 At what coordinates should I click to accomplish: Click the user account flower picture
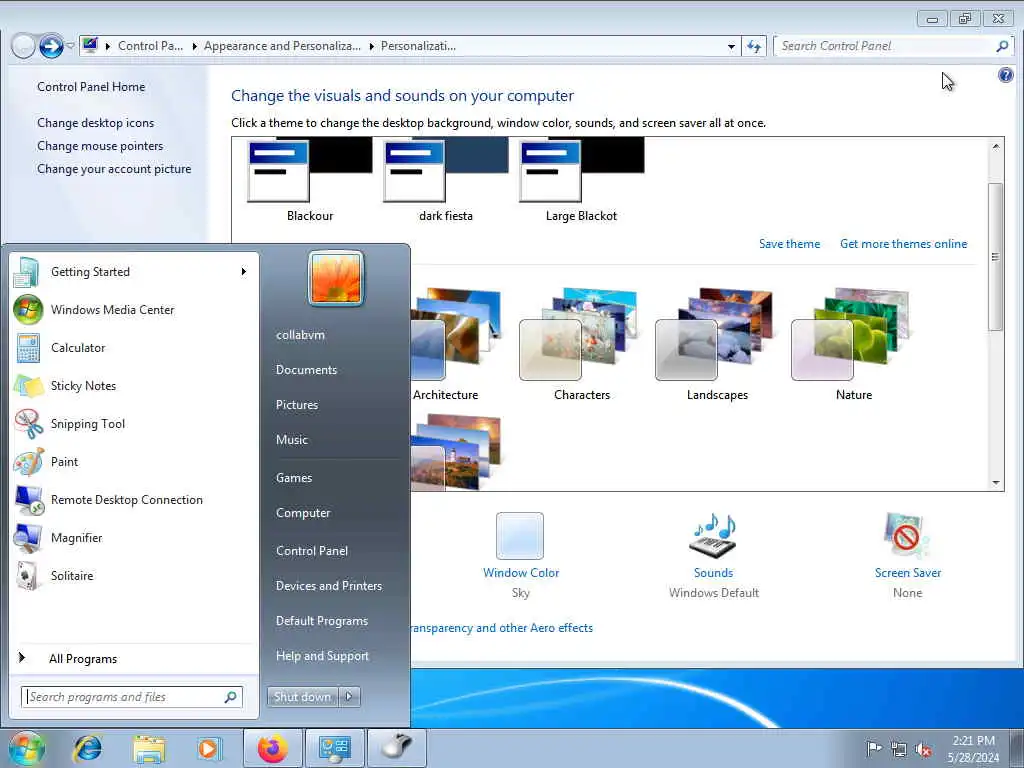336,278
